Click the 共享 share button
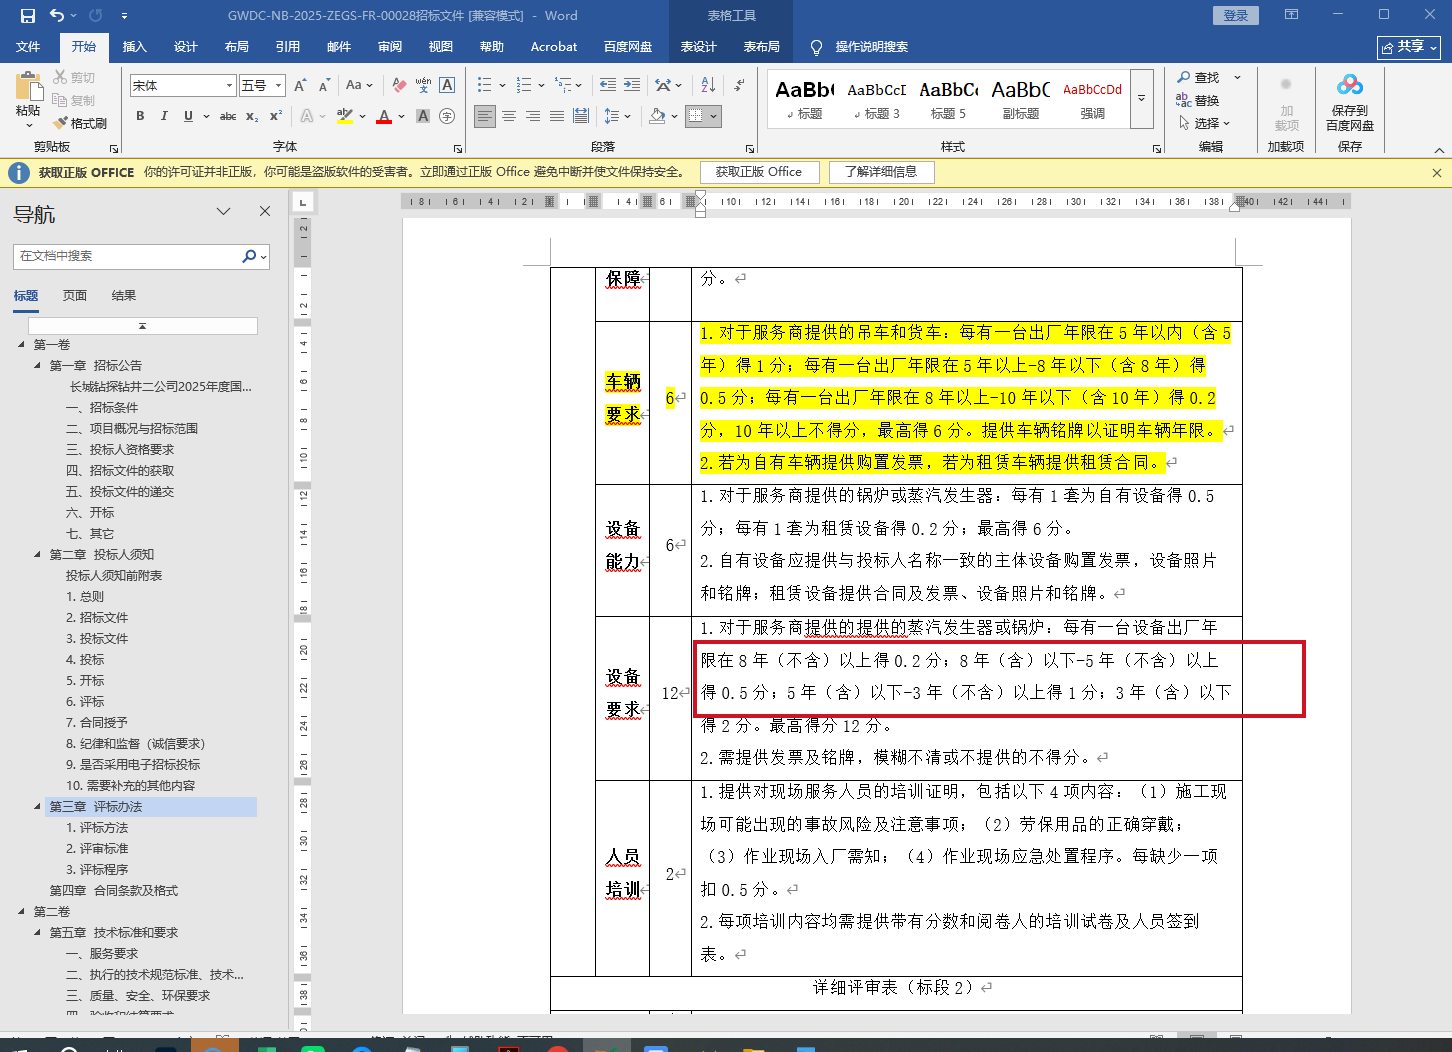The width and height of the screenshot is (1452, 1052). (1409, 47)
